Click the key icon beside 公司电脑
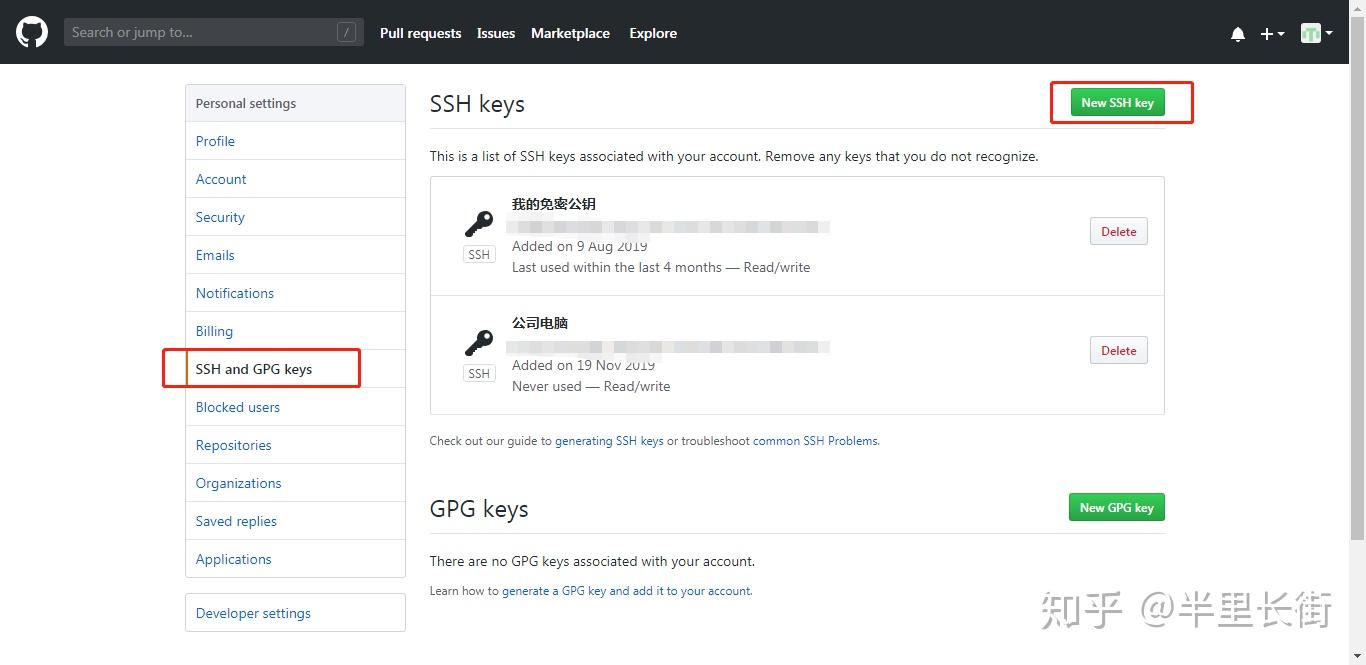 (478, 342)
